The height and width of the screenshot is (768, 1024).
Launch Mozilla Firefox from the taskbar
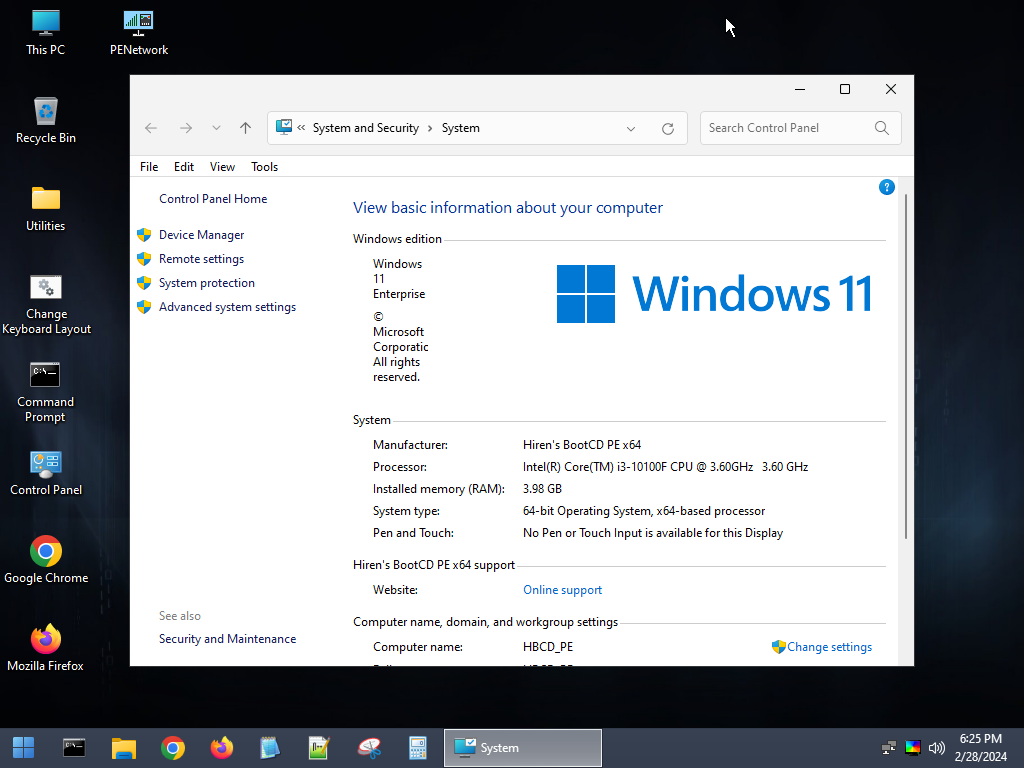coord(221,747)
